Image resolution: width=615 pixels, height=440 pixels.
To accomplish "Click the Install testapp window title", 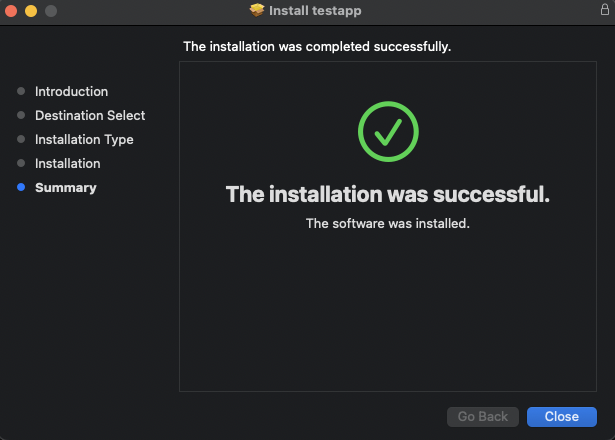I will (x=315, y=11).
